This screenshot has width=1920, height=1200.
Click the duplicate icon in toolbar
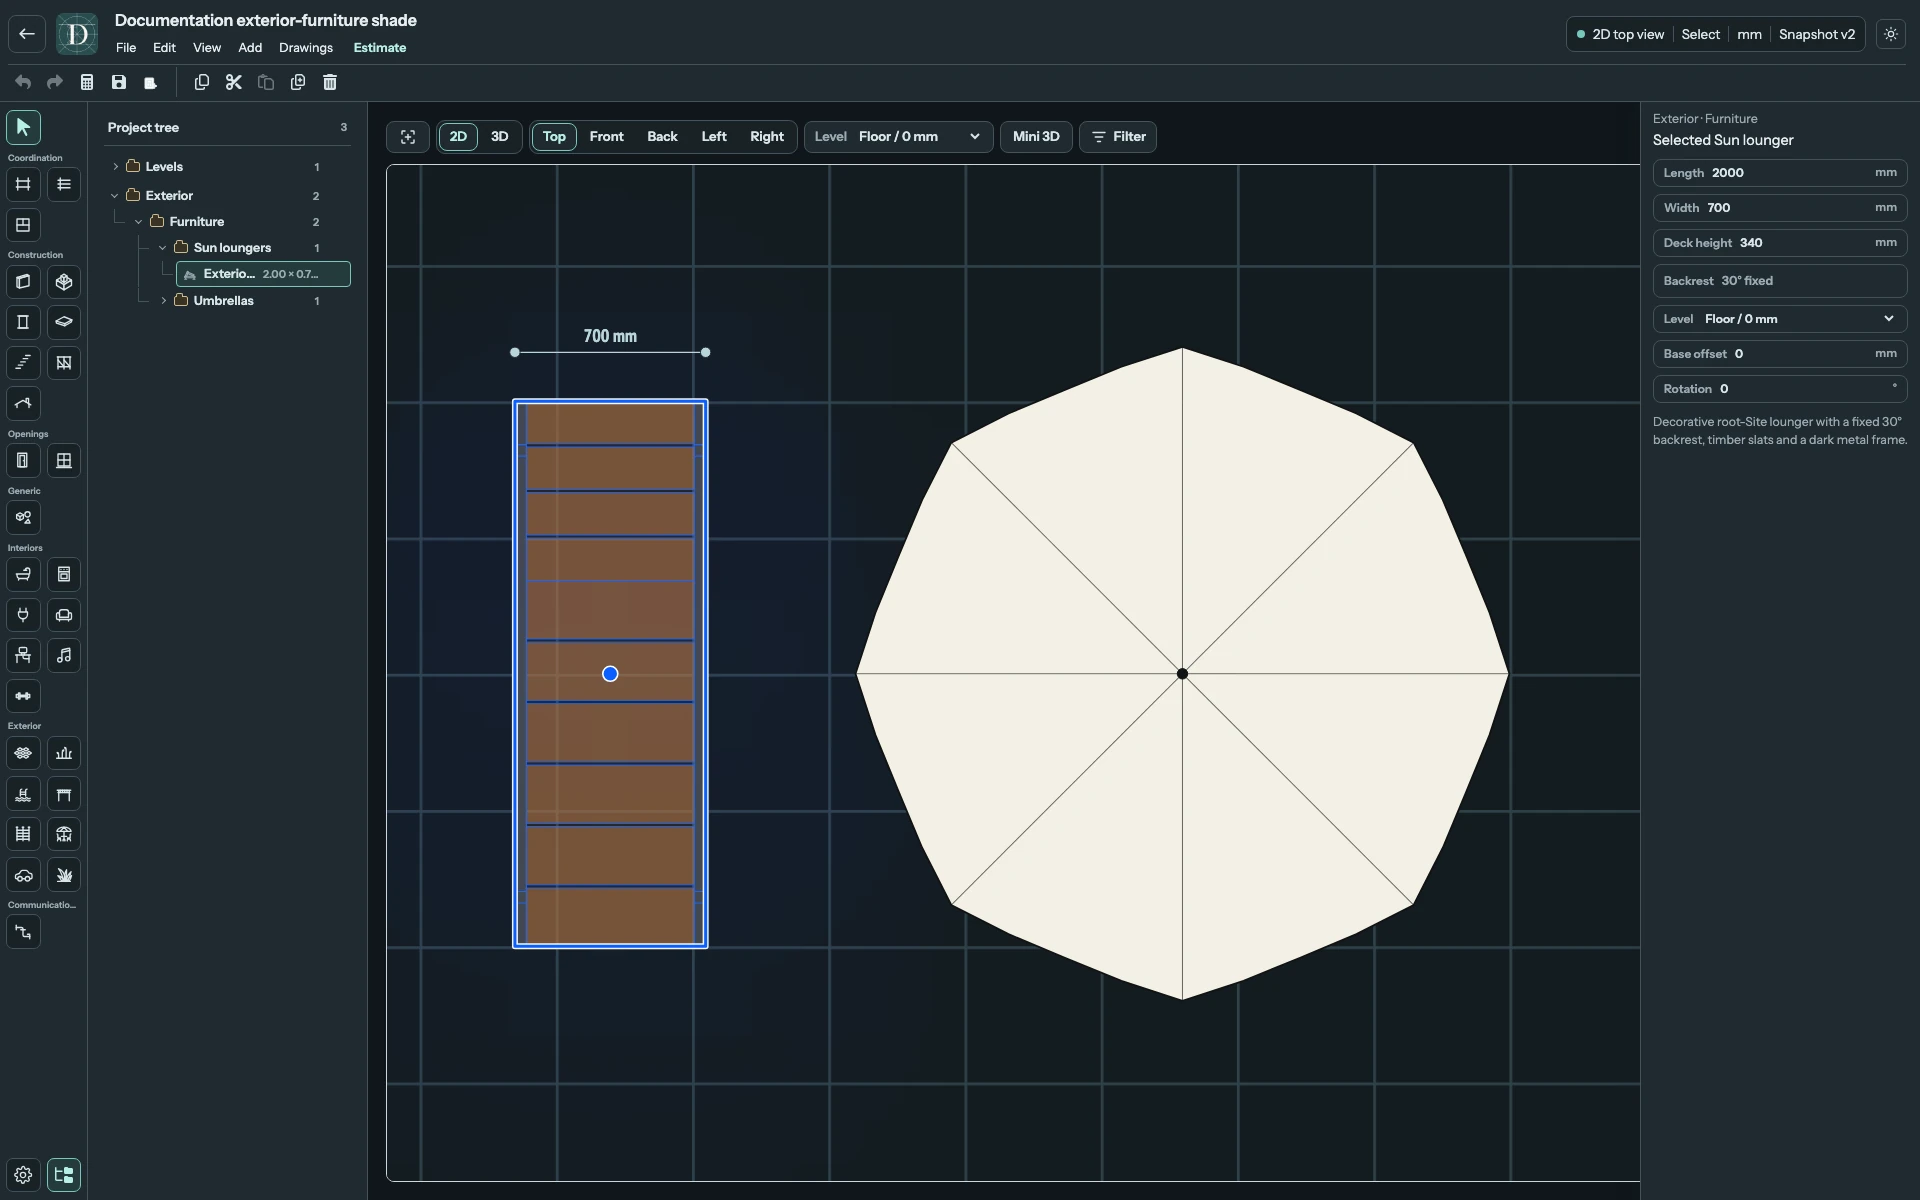pos(298,82)
